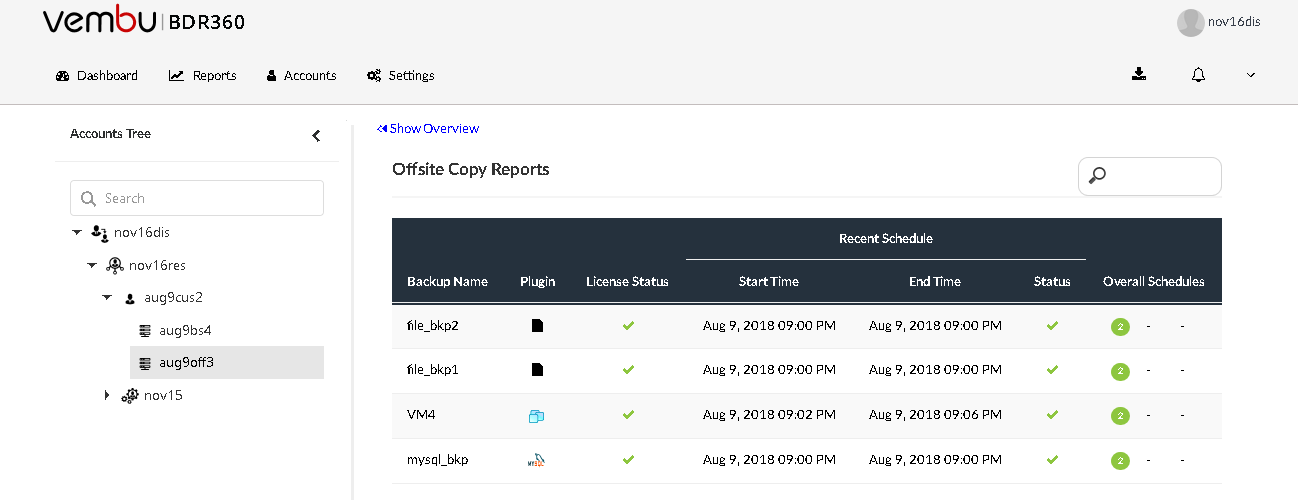Click VM4 end time Aug 9, 2018 09:06 PM
This screenshot has width=1298, height=500.
pos(935,414)
